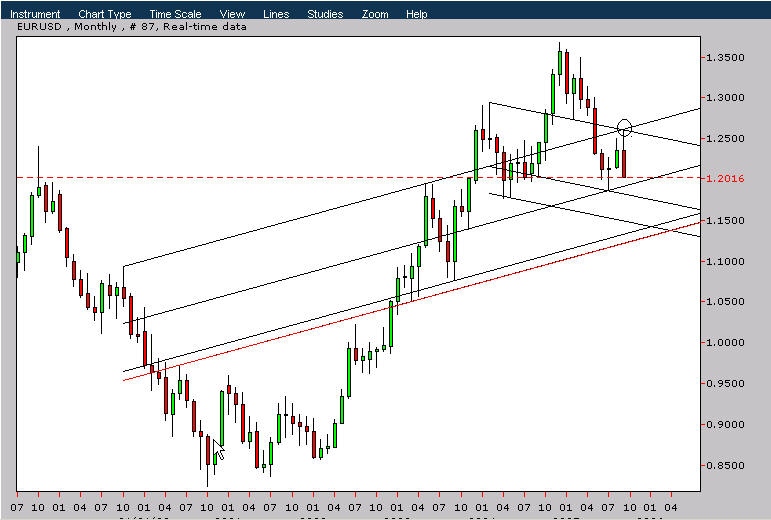This screenshot has width=771, height=520.
Task: Click the 1.2500 price axis label
Action: pos(725,139)
